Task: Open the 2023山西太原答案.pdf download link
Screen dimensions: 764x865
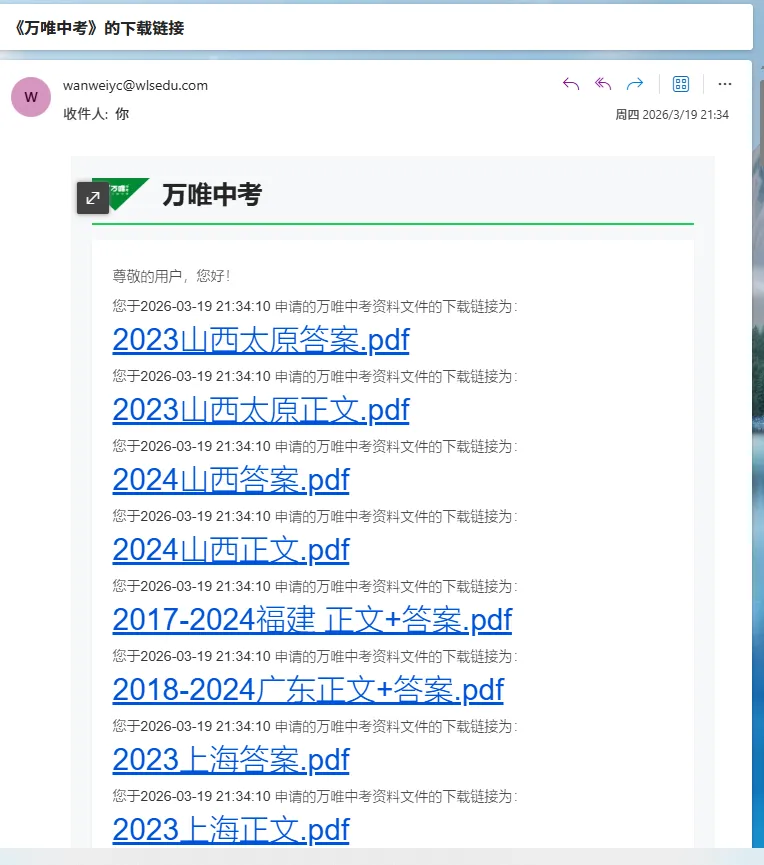Action: coord(261,340)
